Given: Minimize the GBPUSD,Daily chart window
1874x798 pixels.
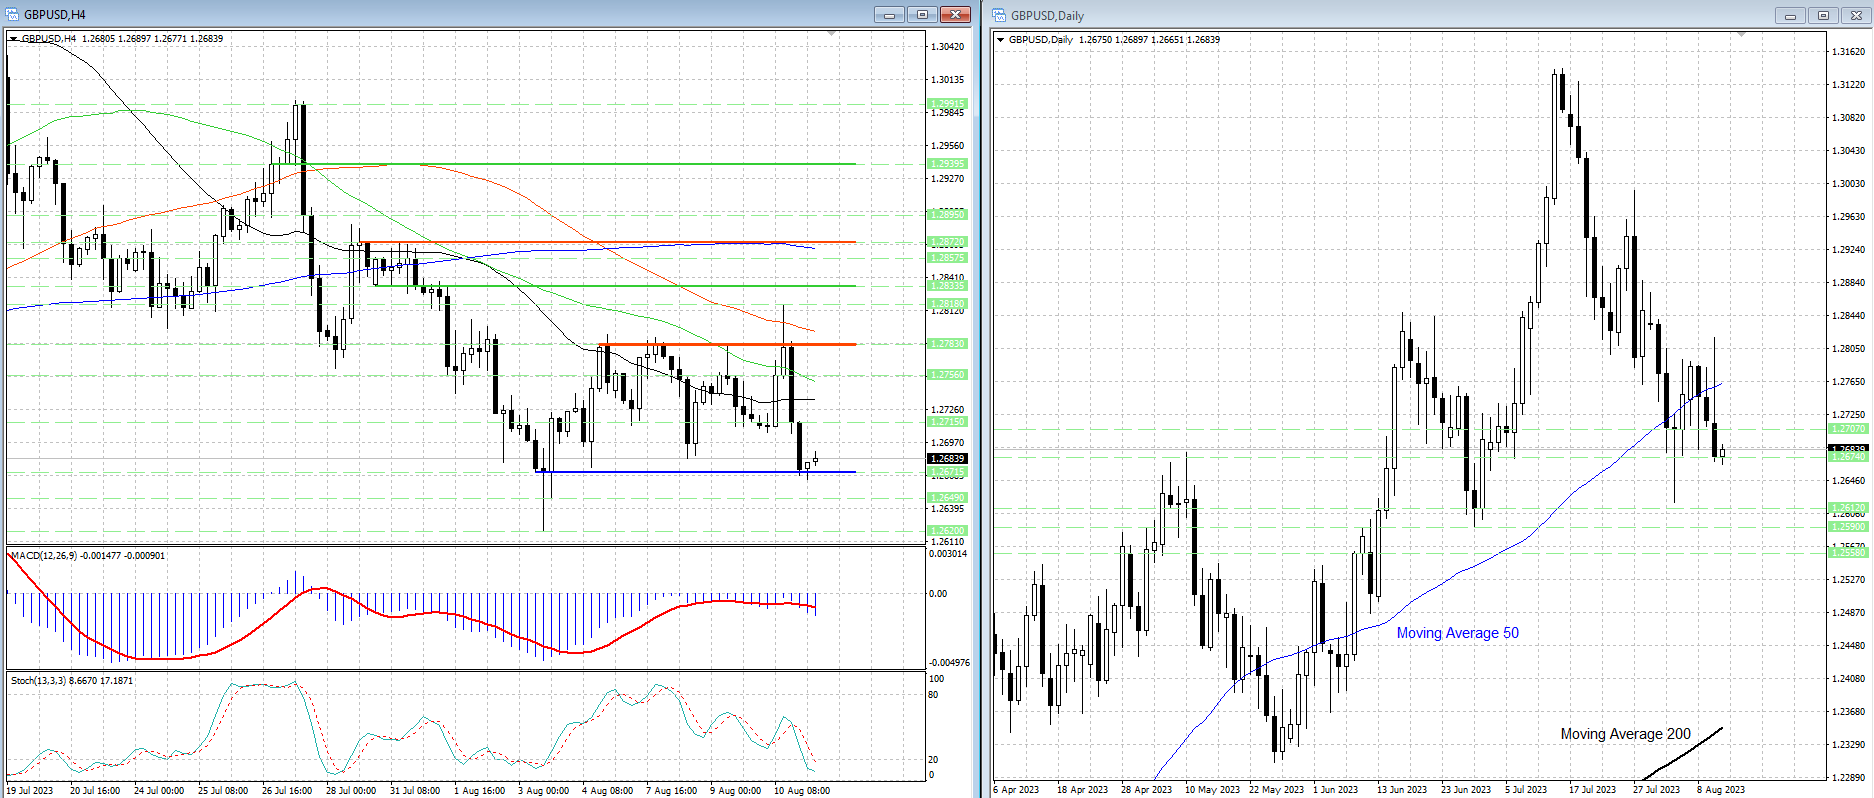Looking at the screenshot, I should point(1790,15).
